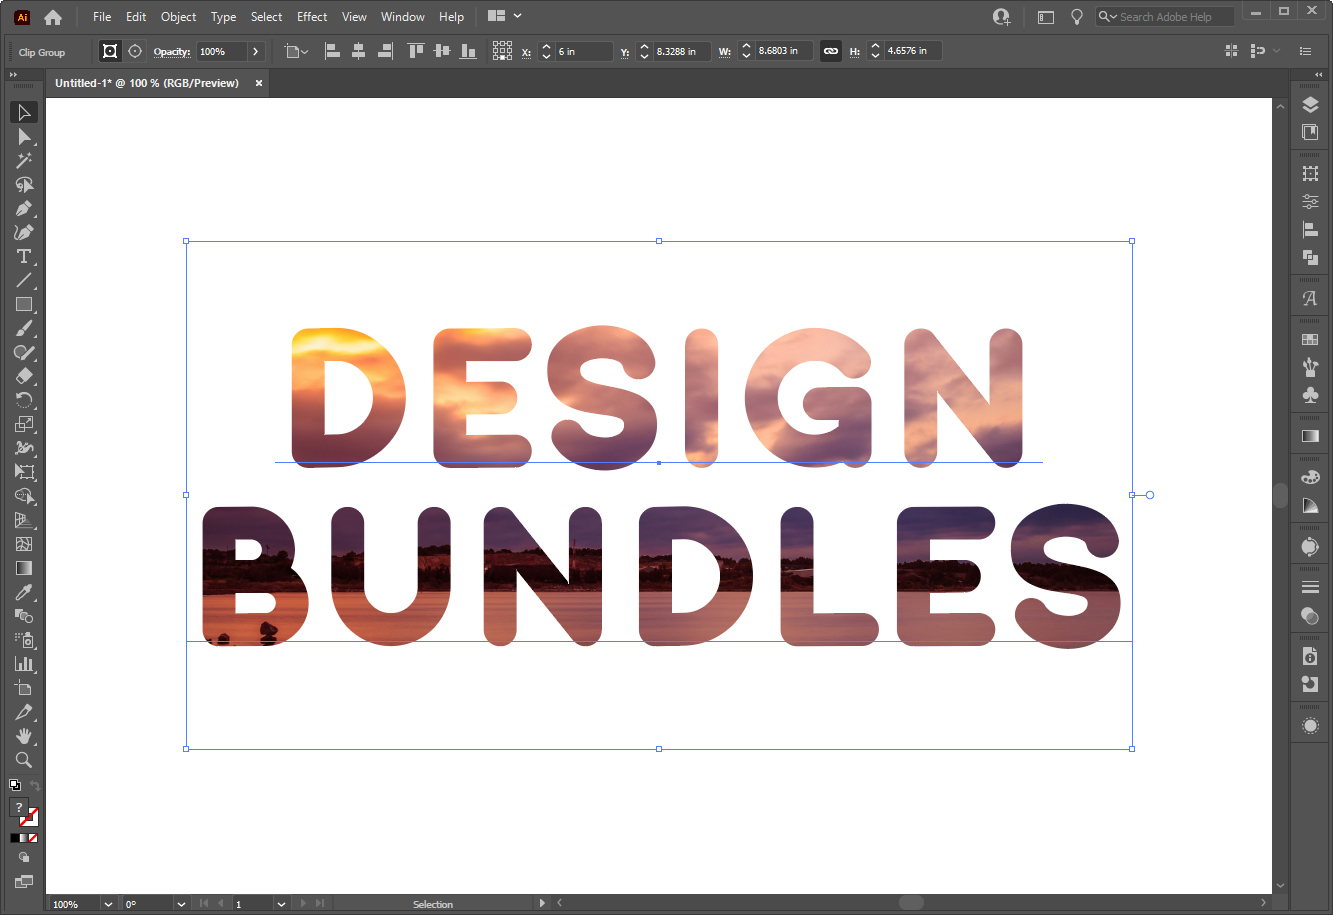
Task: Toggle Edit Clipping Path button
Action: 110,51
